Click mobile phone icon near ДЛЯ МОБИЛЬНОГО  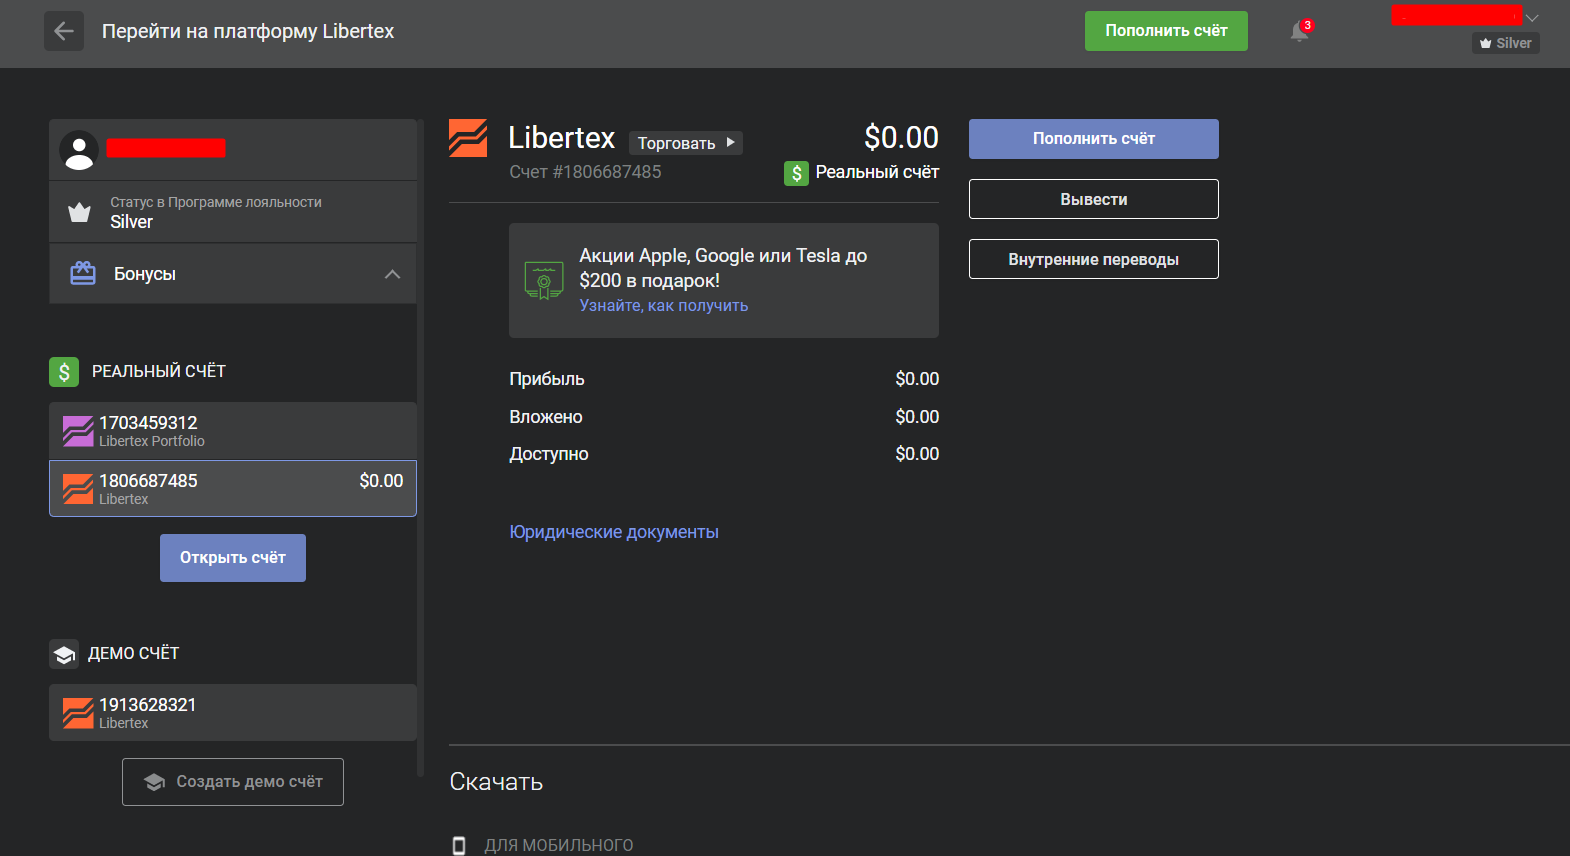click(459, 845)
